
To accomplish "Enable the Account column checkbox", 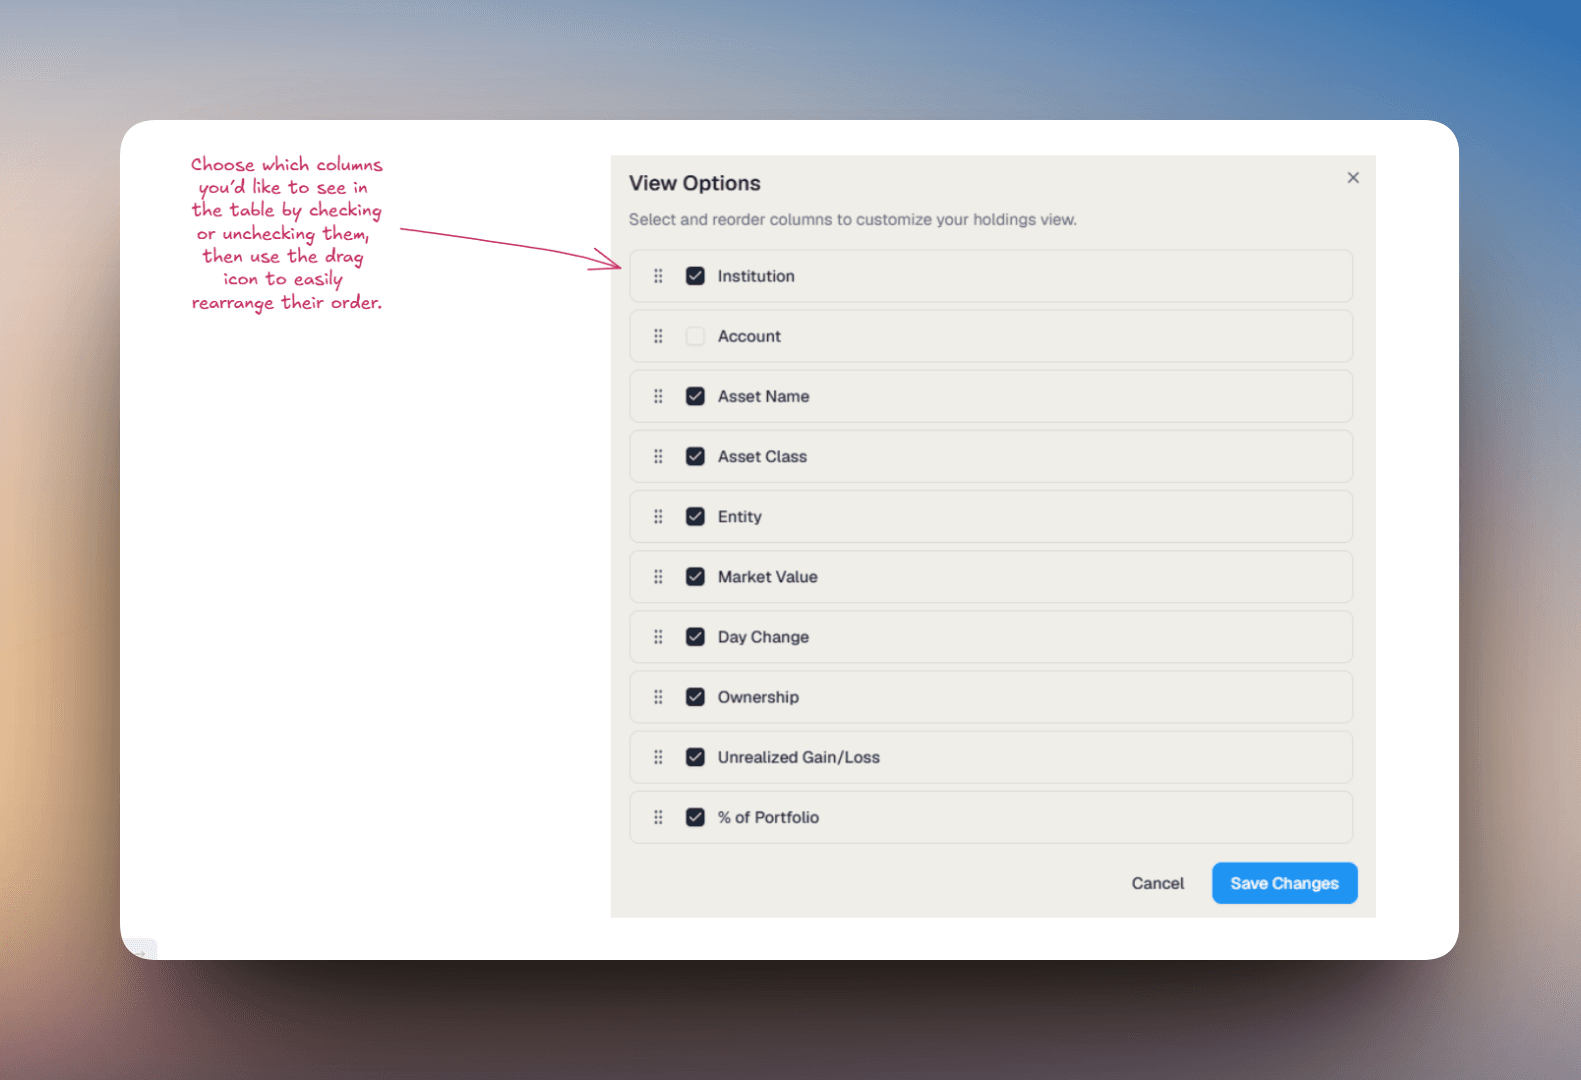I will (695, 336).
